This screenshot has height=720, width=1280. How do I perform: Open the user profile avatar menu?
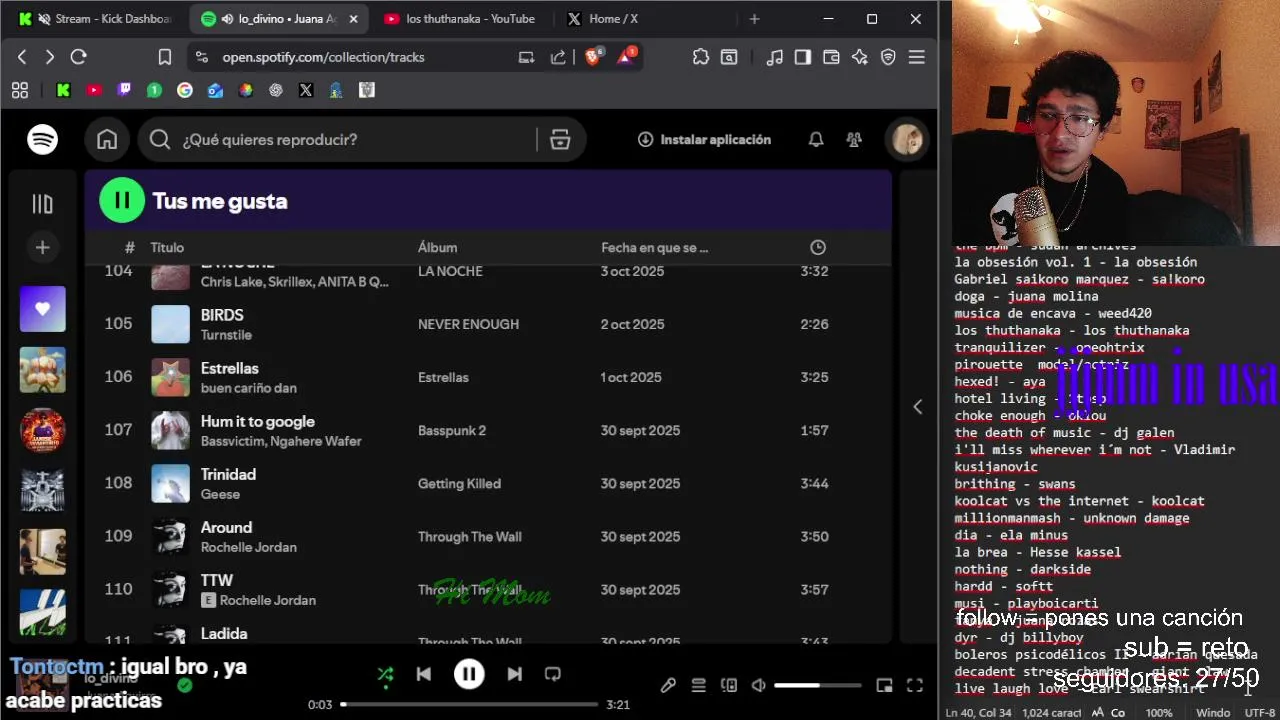(x=908, y=140)
